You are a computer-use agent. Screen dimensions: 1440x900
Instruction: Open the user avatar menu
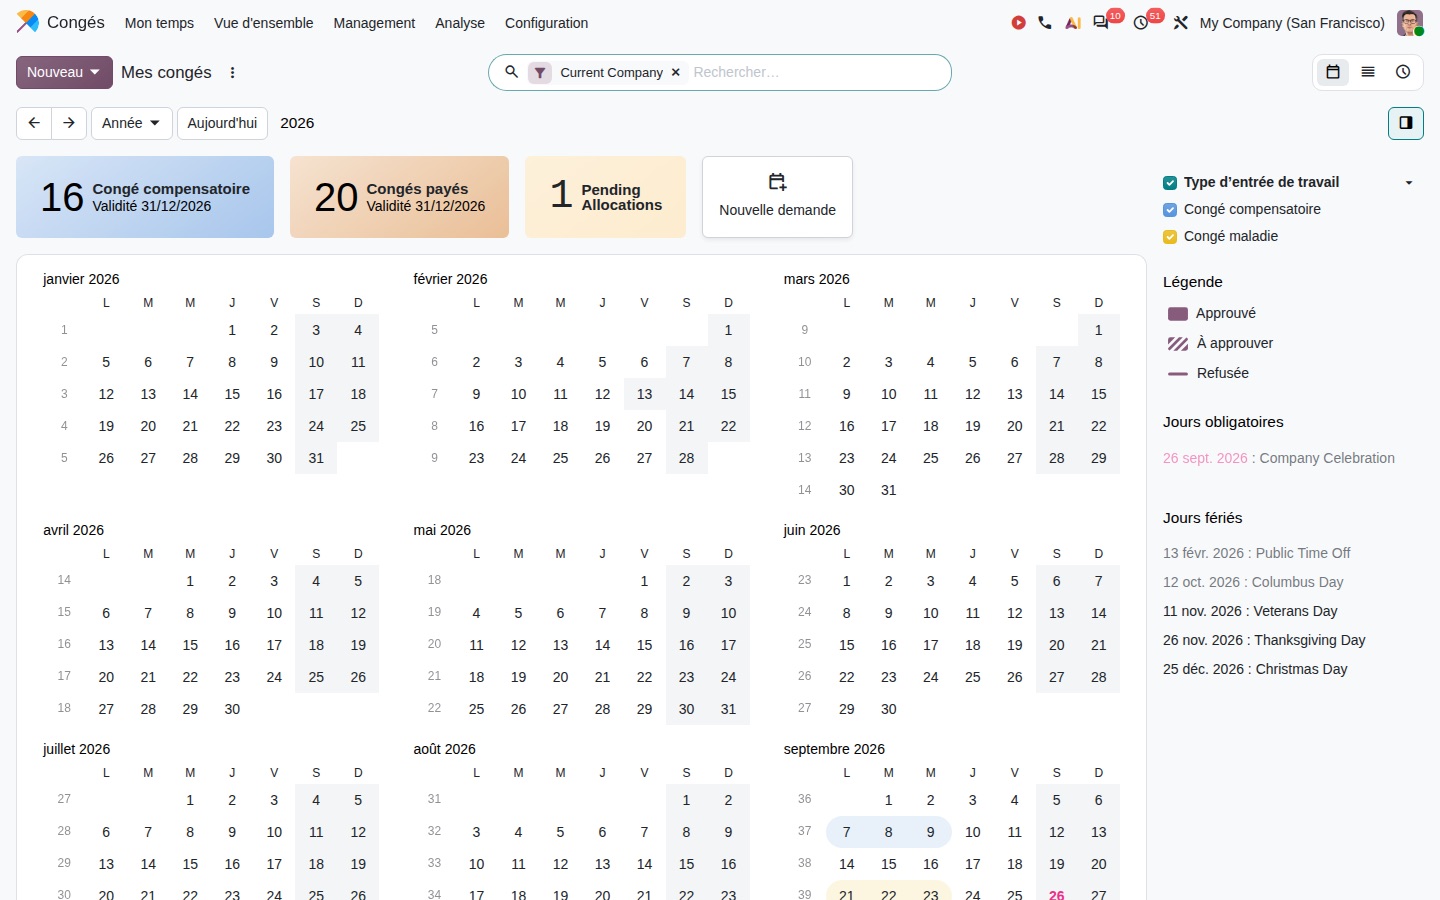pyautogui.click(x=1410, y=23)
